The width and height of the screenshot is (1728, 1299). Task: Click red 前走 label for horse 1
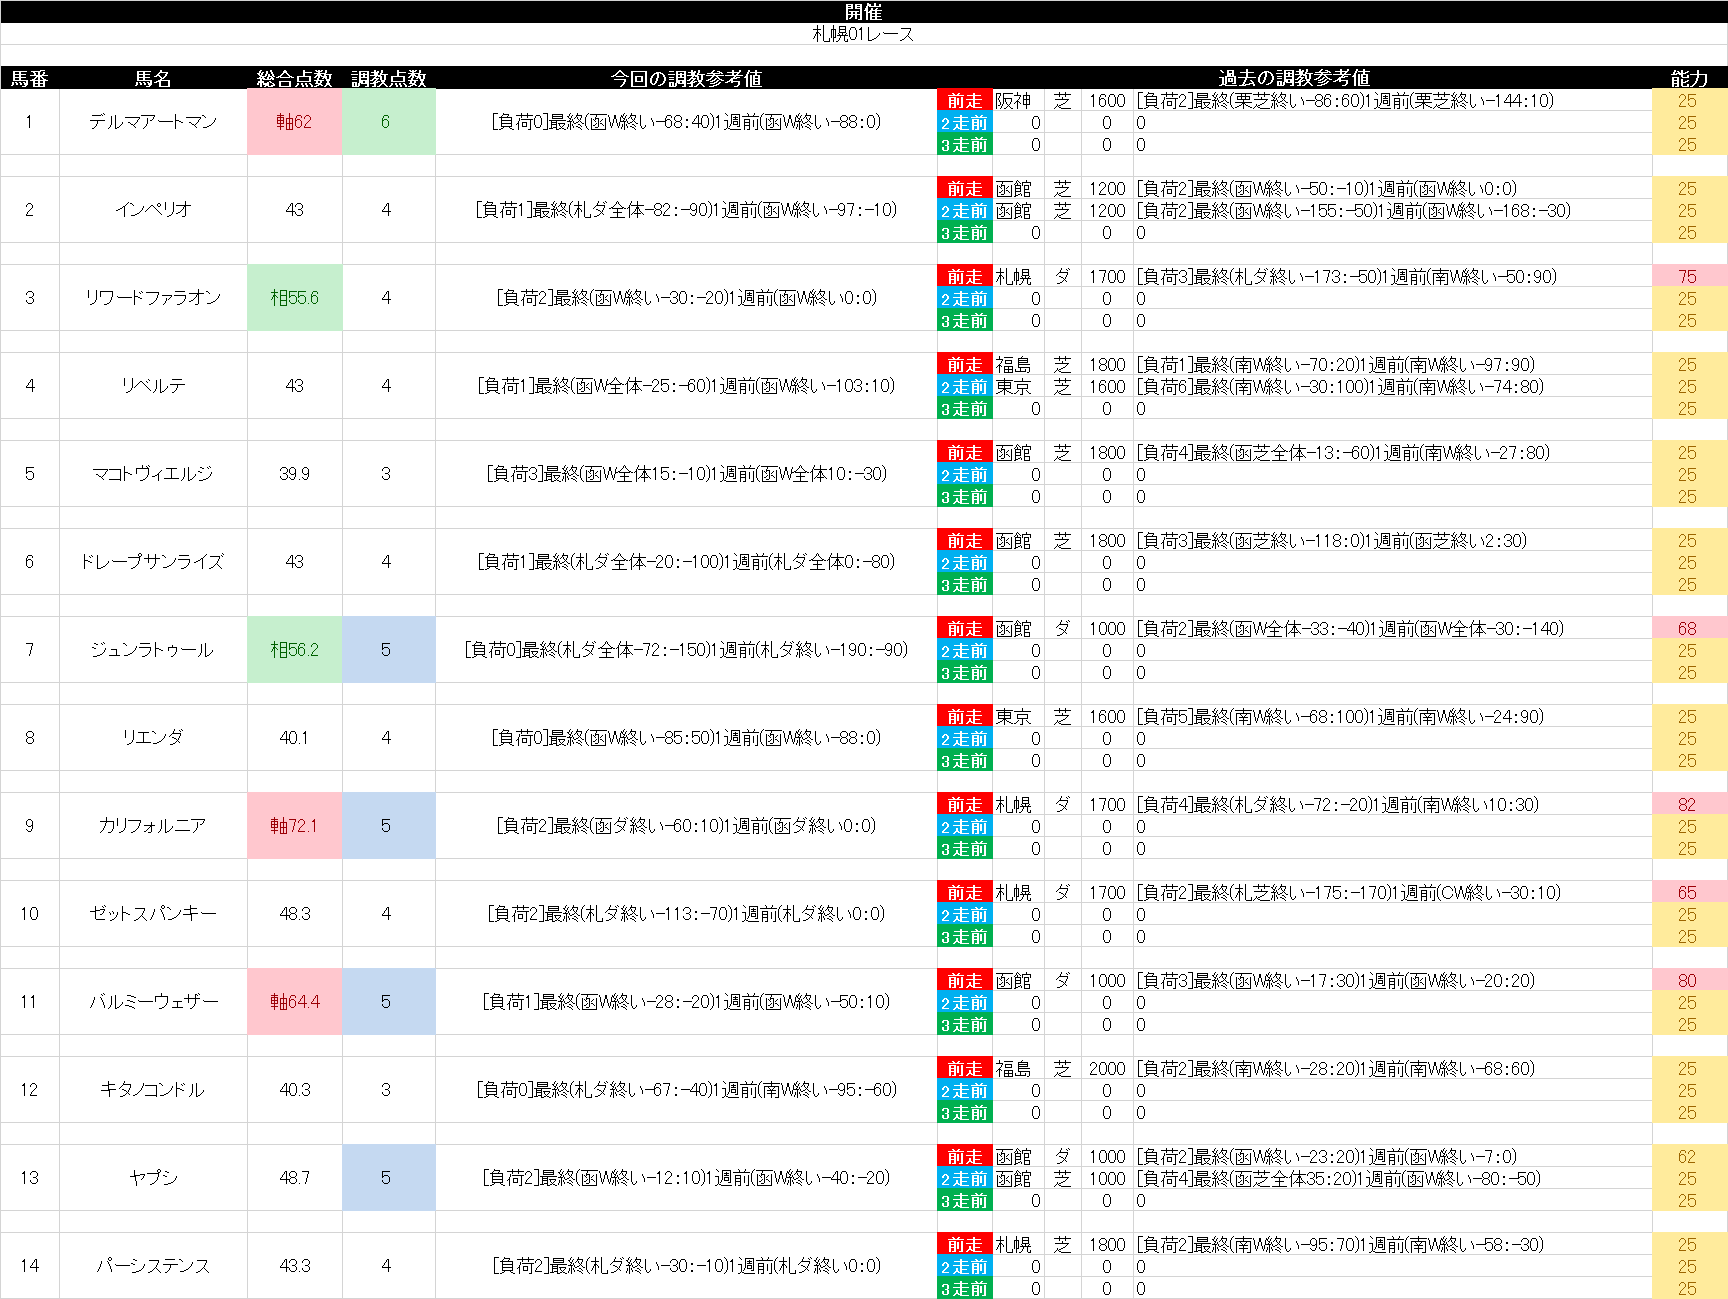pos(964,101)
